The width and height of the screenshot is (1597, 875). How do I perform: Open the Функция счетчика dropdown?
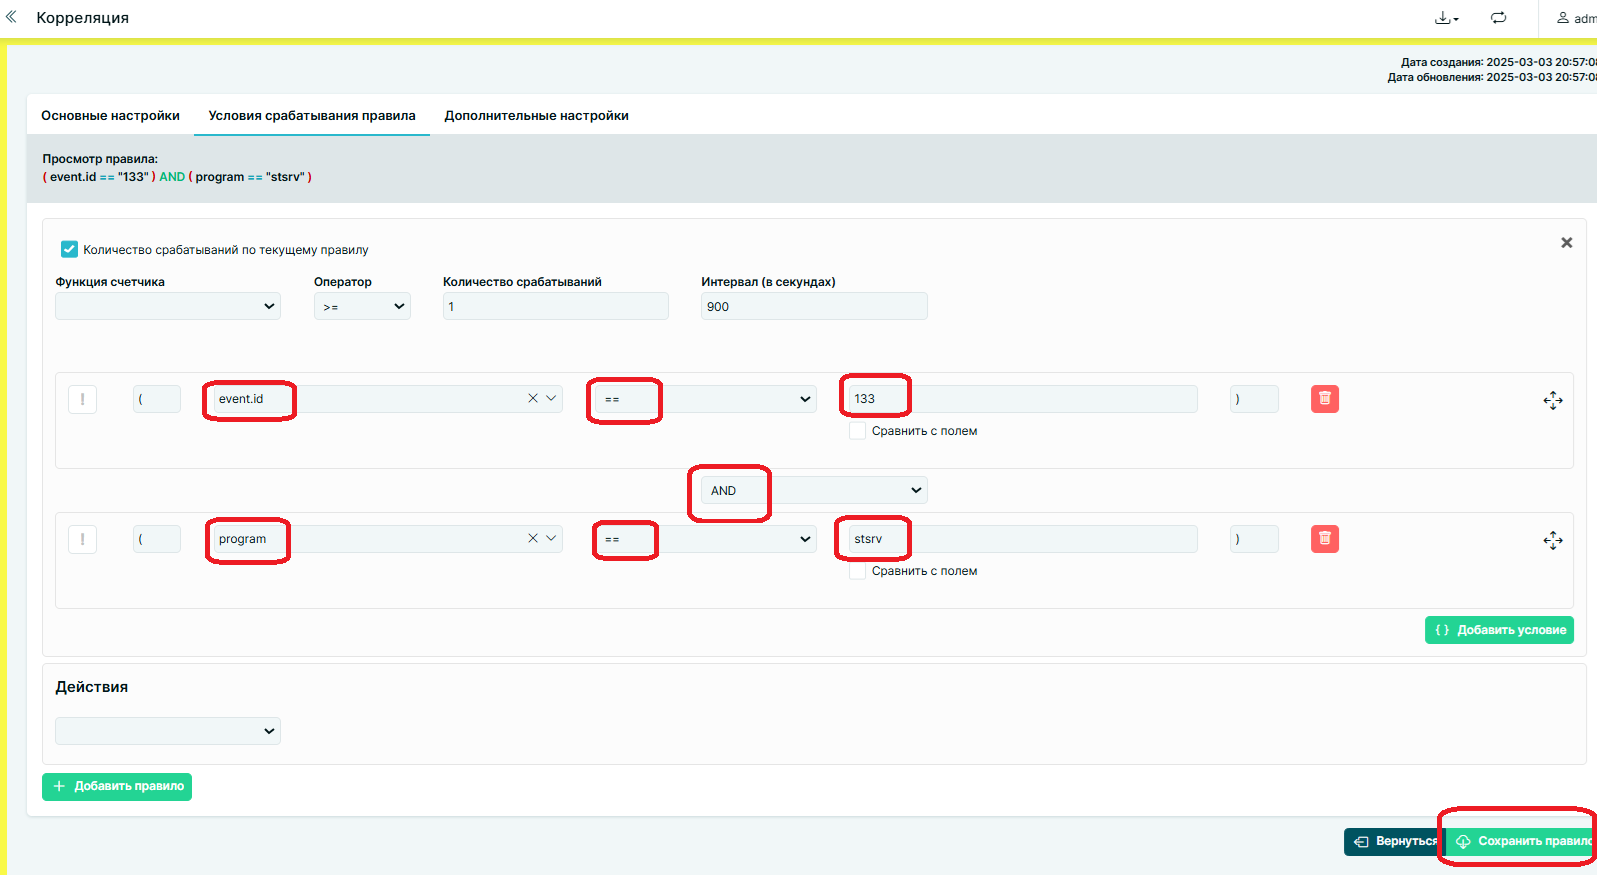[168, 306]
